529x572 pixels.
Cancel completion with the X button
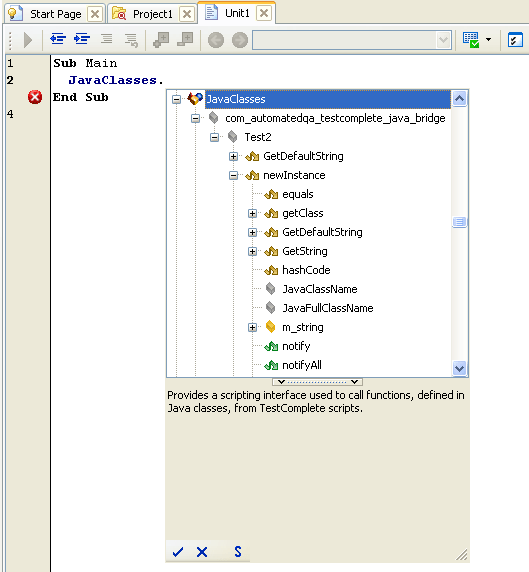click(202, 552)
